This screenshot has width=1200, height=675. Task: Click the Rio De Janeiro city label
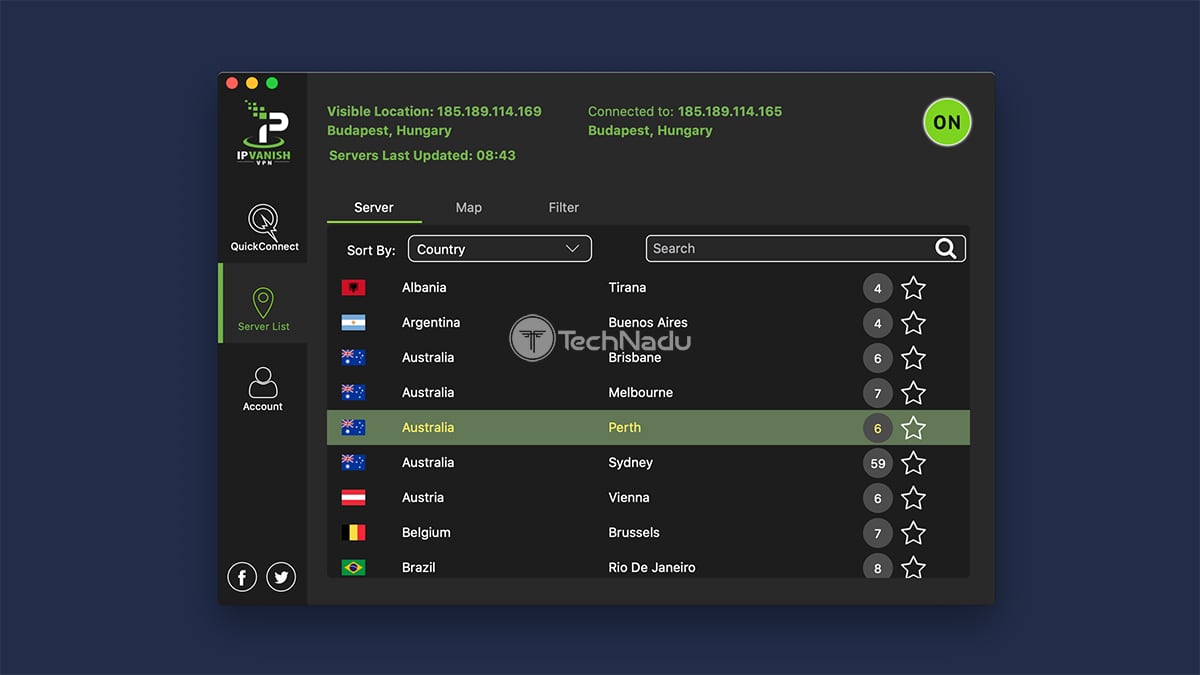[652, 567]
